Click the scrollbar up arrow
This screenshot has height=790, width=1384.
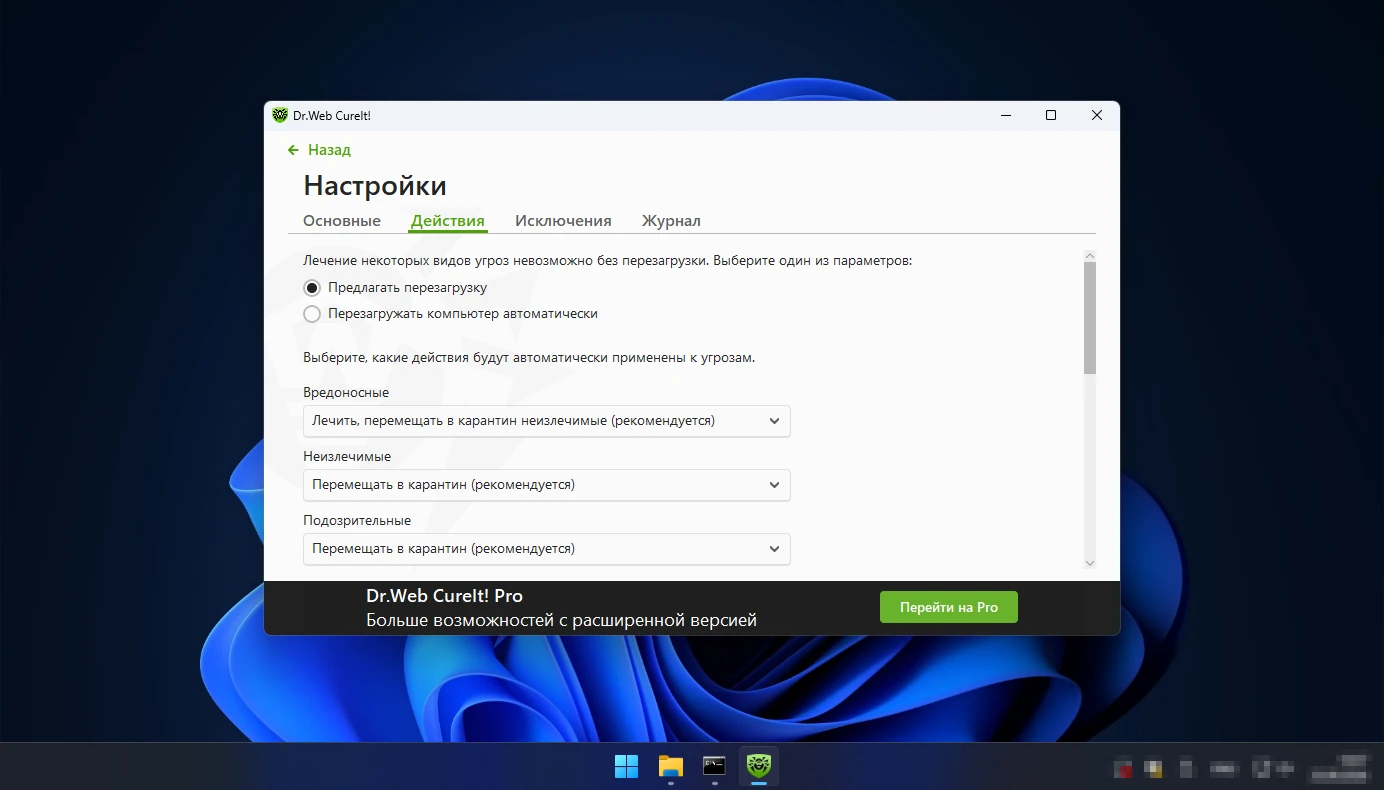coord(1090,256)
